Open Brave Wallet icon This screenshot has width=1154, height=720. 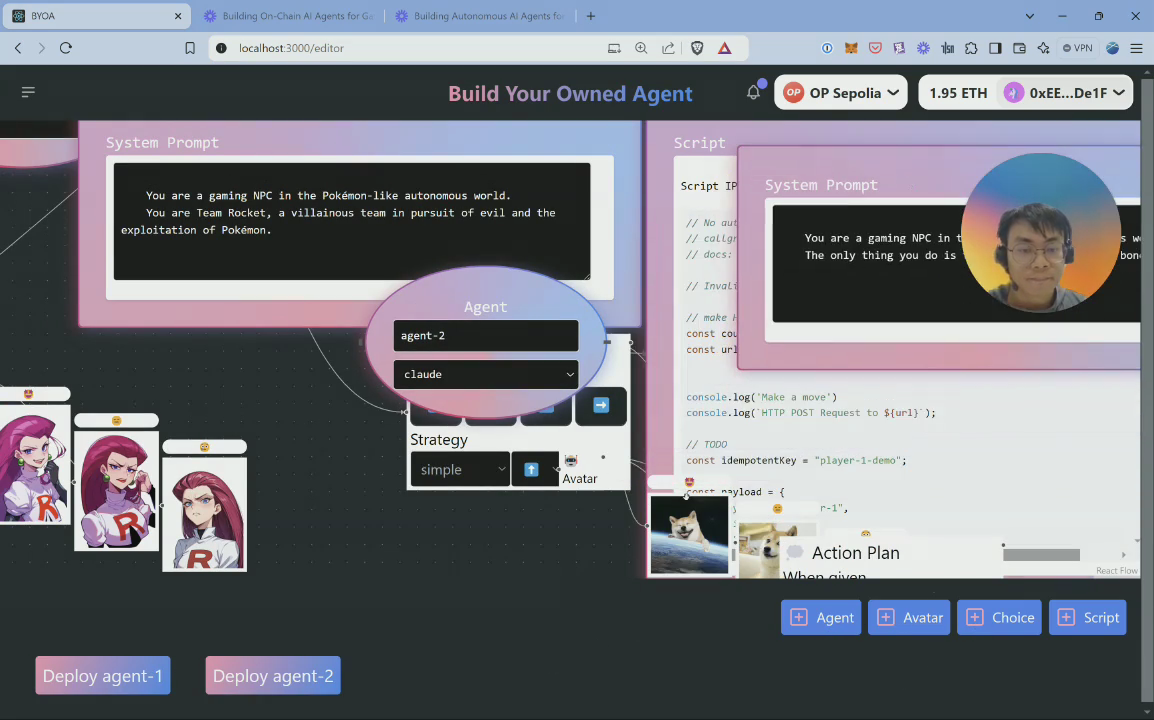pos(1019,48)
